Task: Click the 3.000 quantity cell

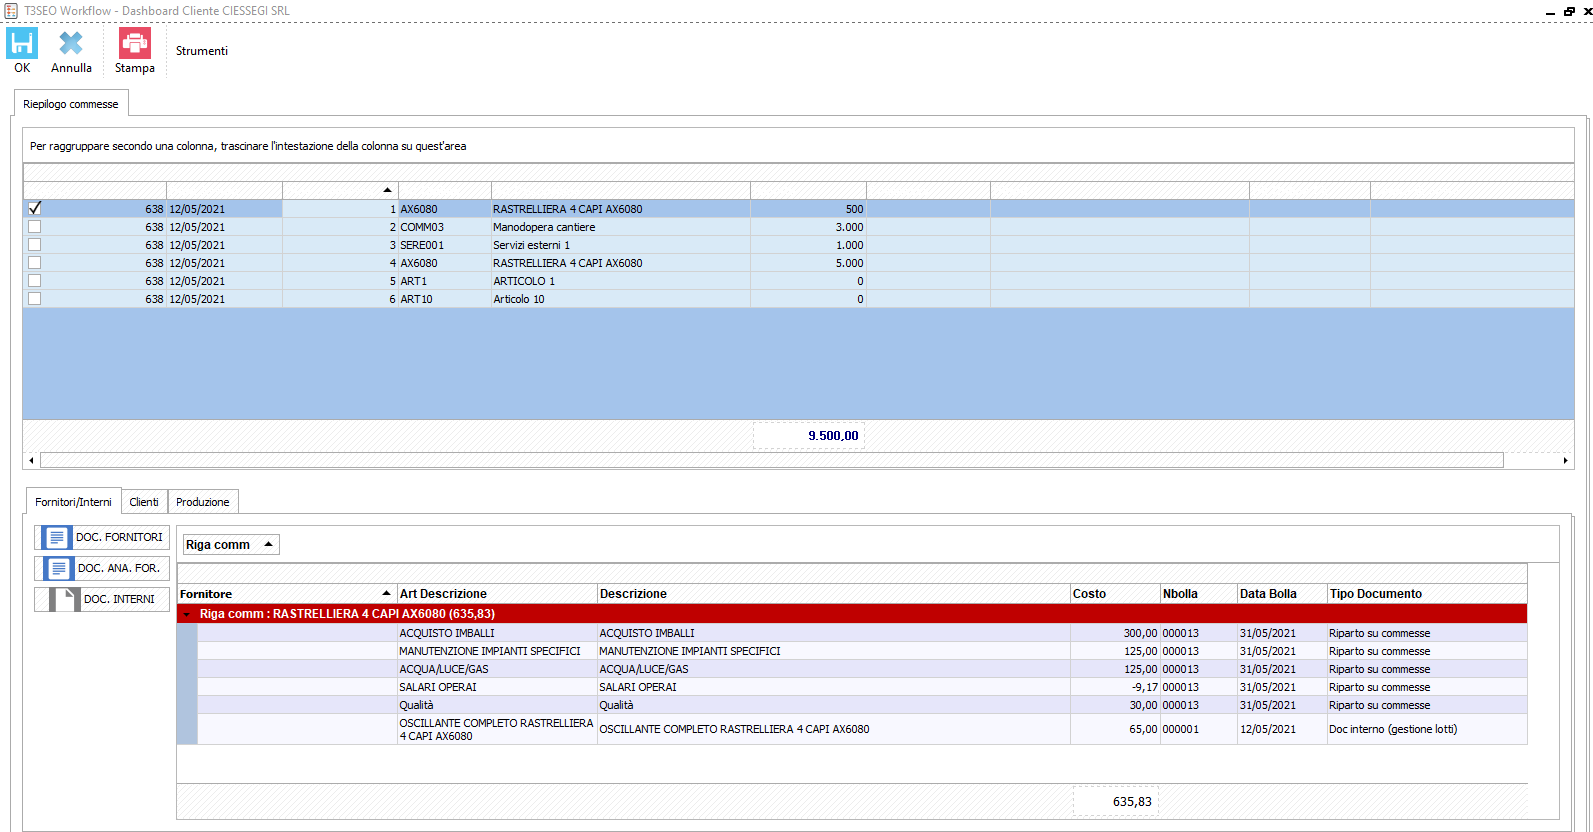Action: (808, 227)
